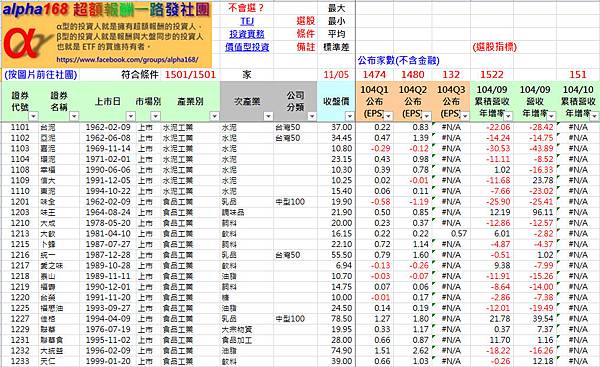Open the 投資實務 hyperlink
The width and height of the screenshot is (600, 367).
pyautogui.click(x=247, y=34)
